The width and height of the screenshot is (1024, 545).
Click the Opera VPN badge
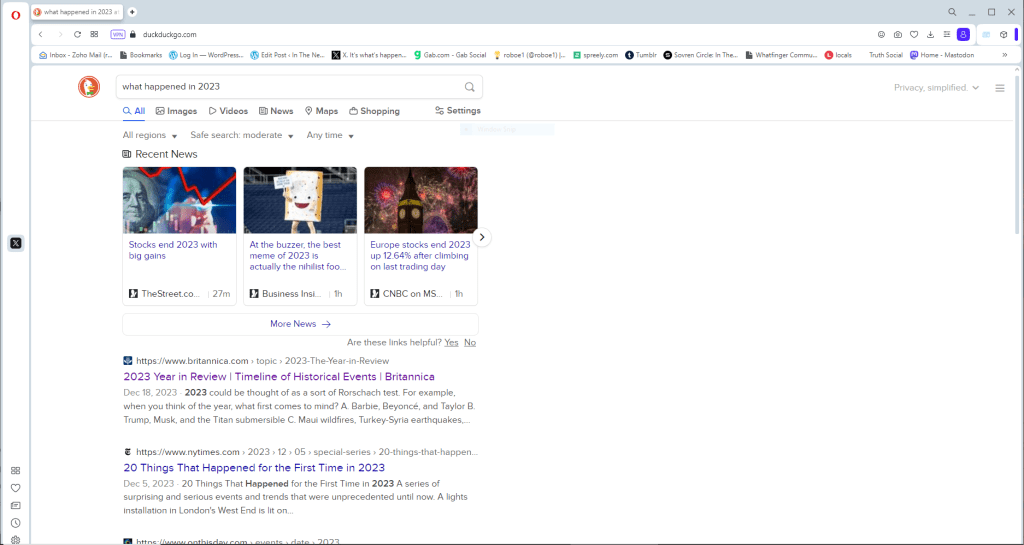click(x=118, y=34)
